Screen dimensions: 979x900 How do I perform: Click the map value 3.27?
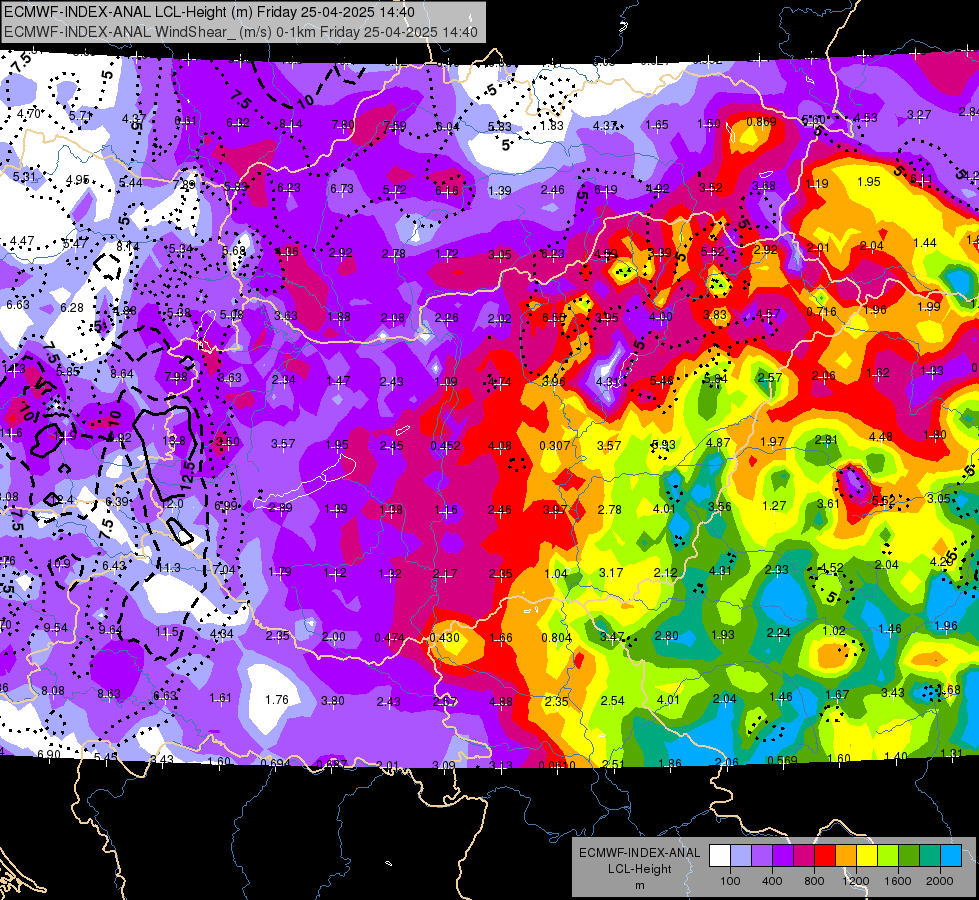[919, 114]
